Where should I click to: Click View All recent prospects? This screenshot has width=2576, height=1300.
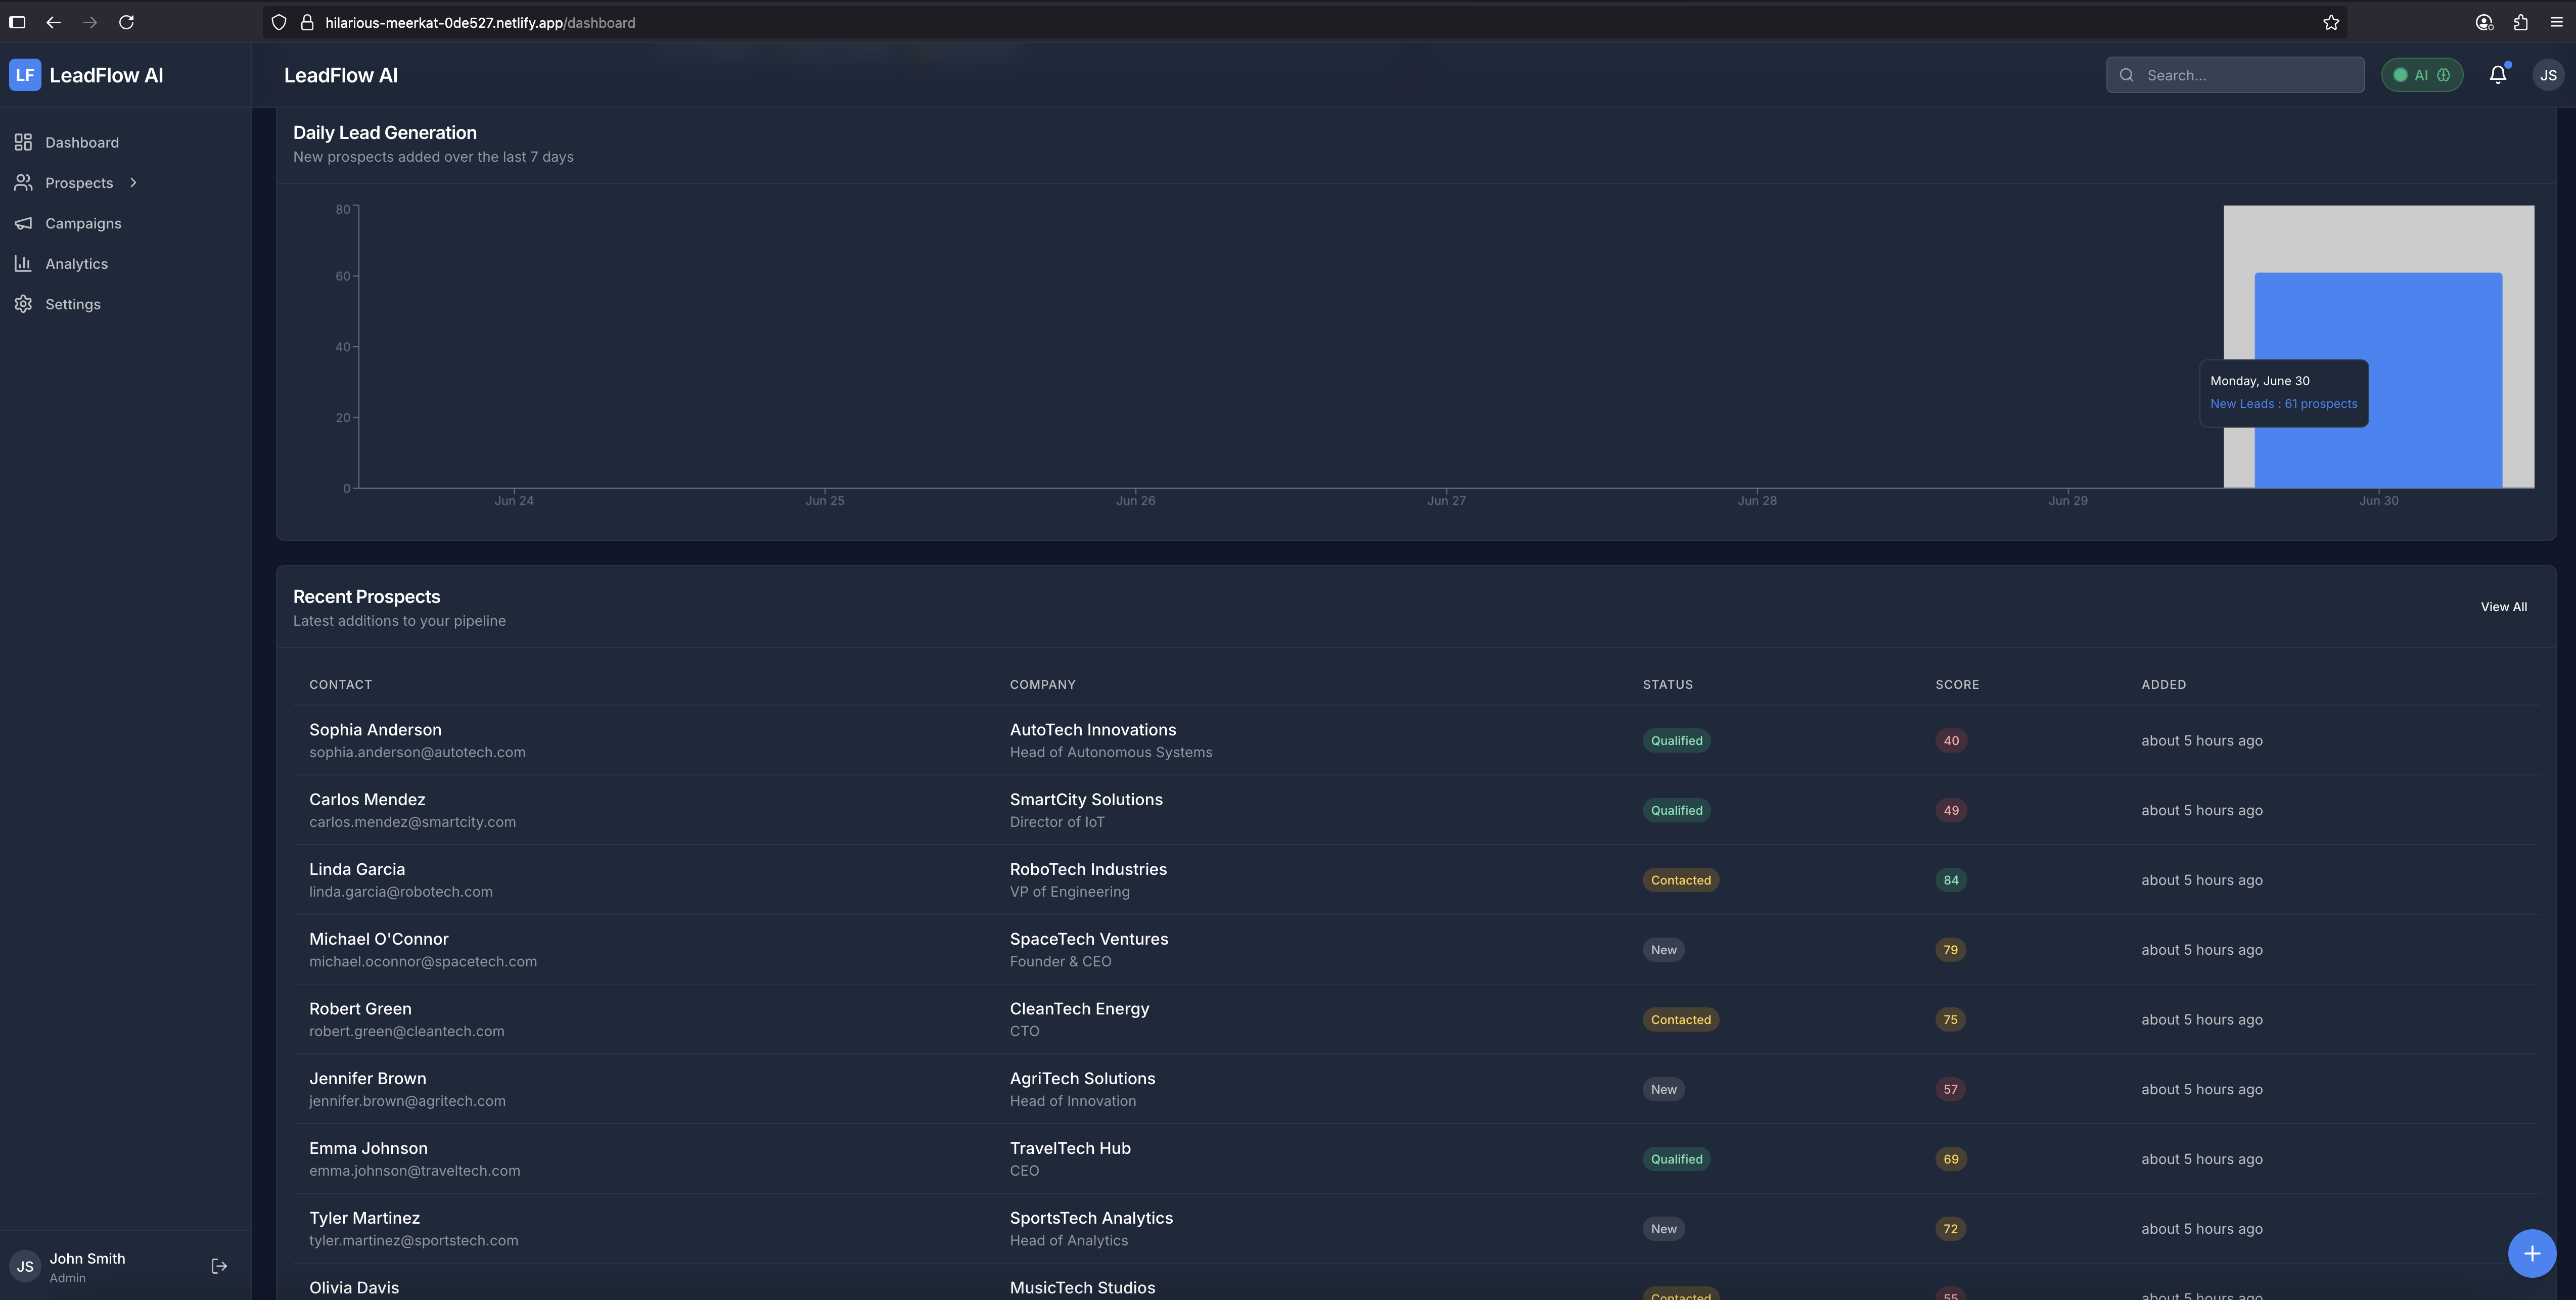(x=2503, y=607)
